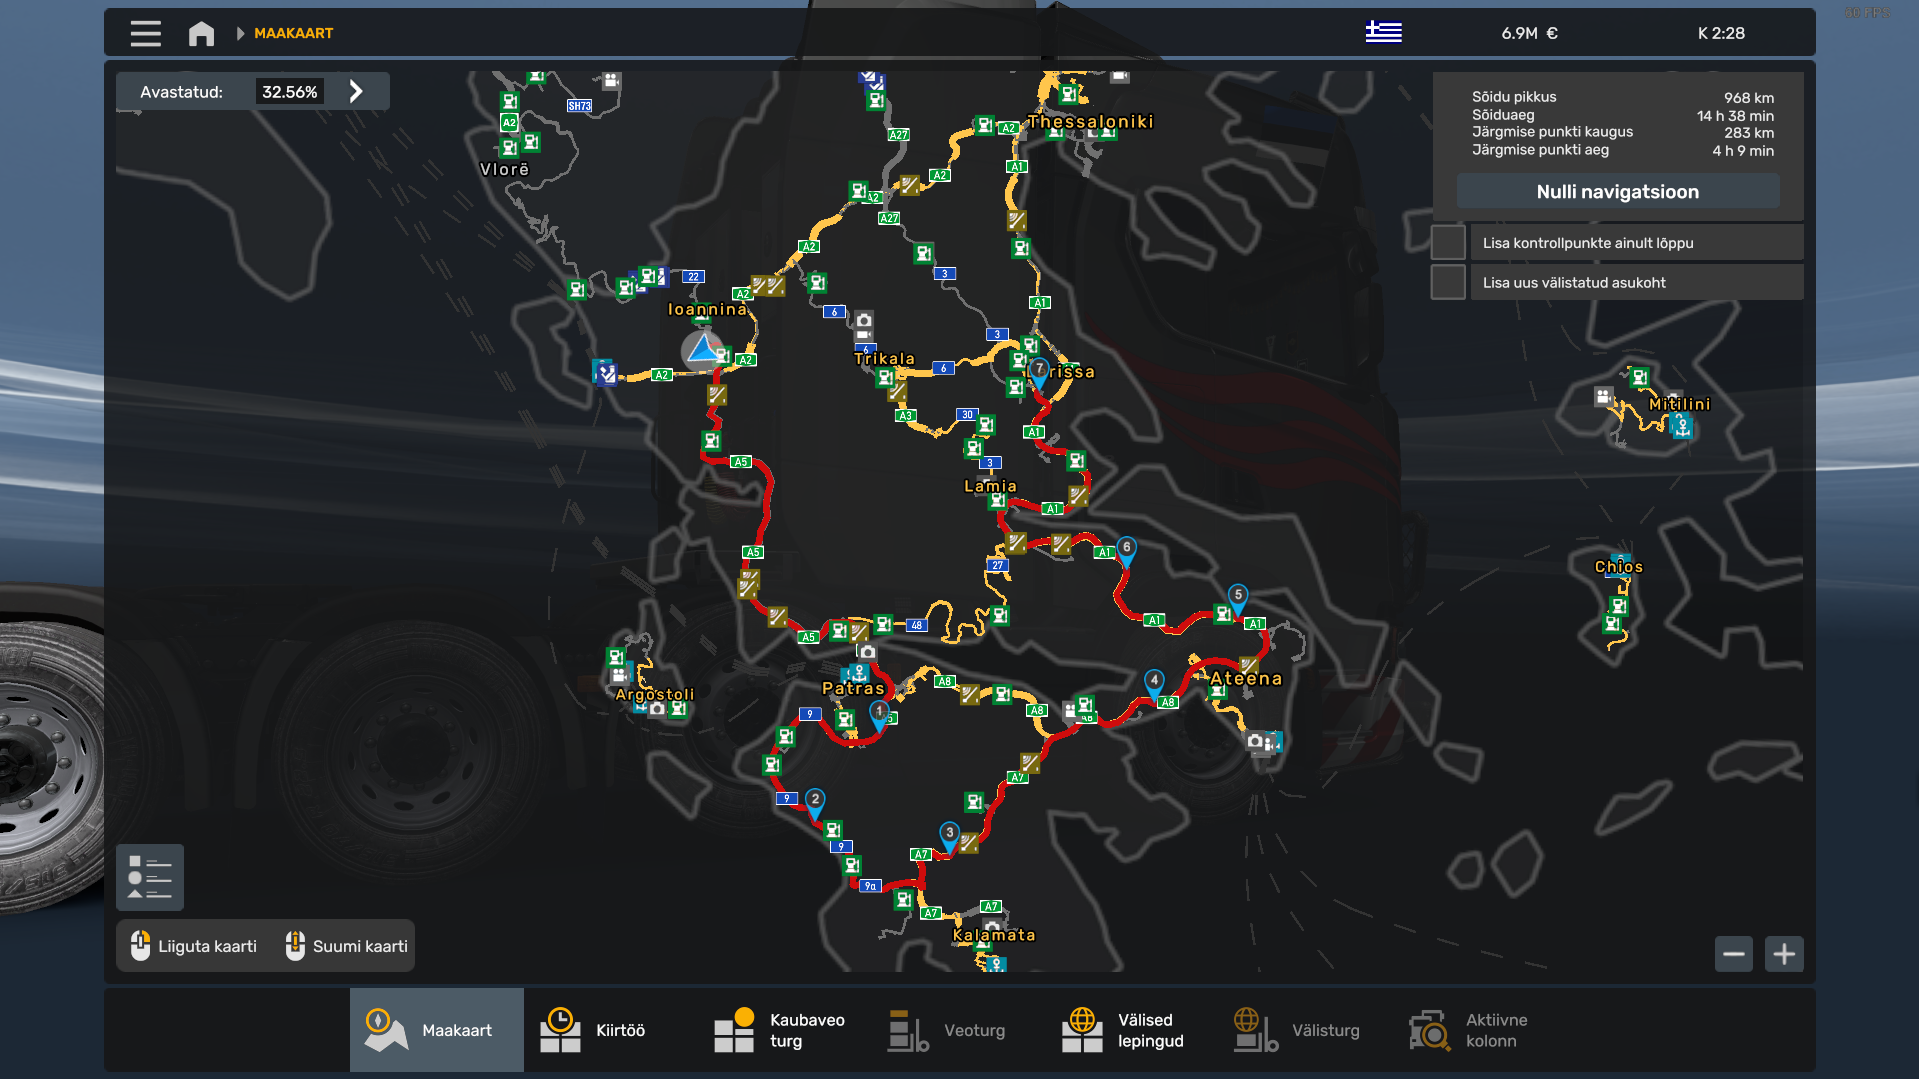Click the 6.9M € balance display

coord(1529,33)
